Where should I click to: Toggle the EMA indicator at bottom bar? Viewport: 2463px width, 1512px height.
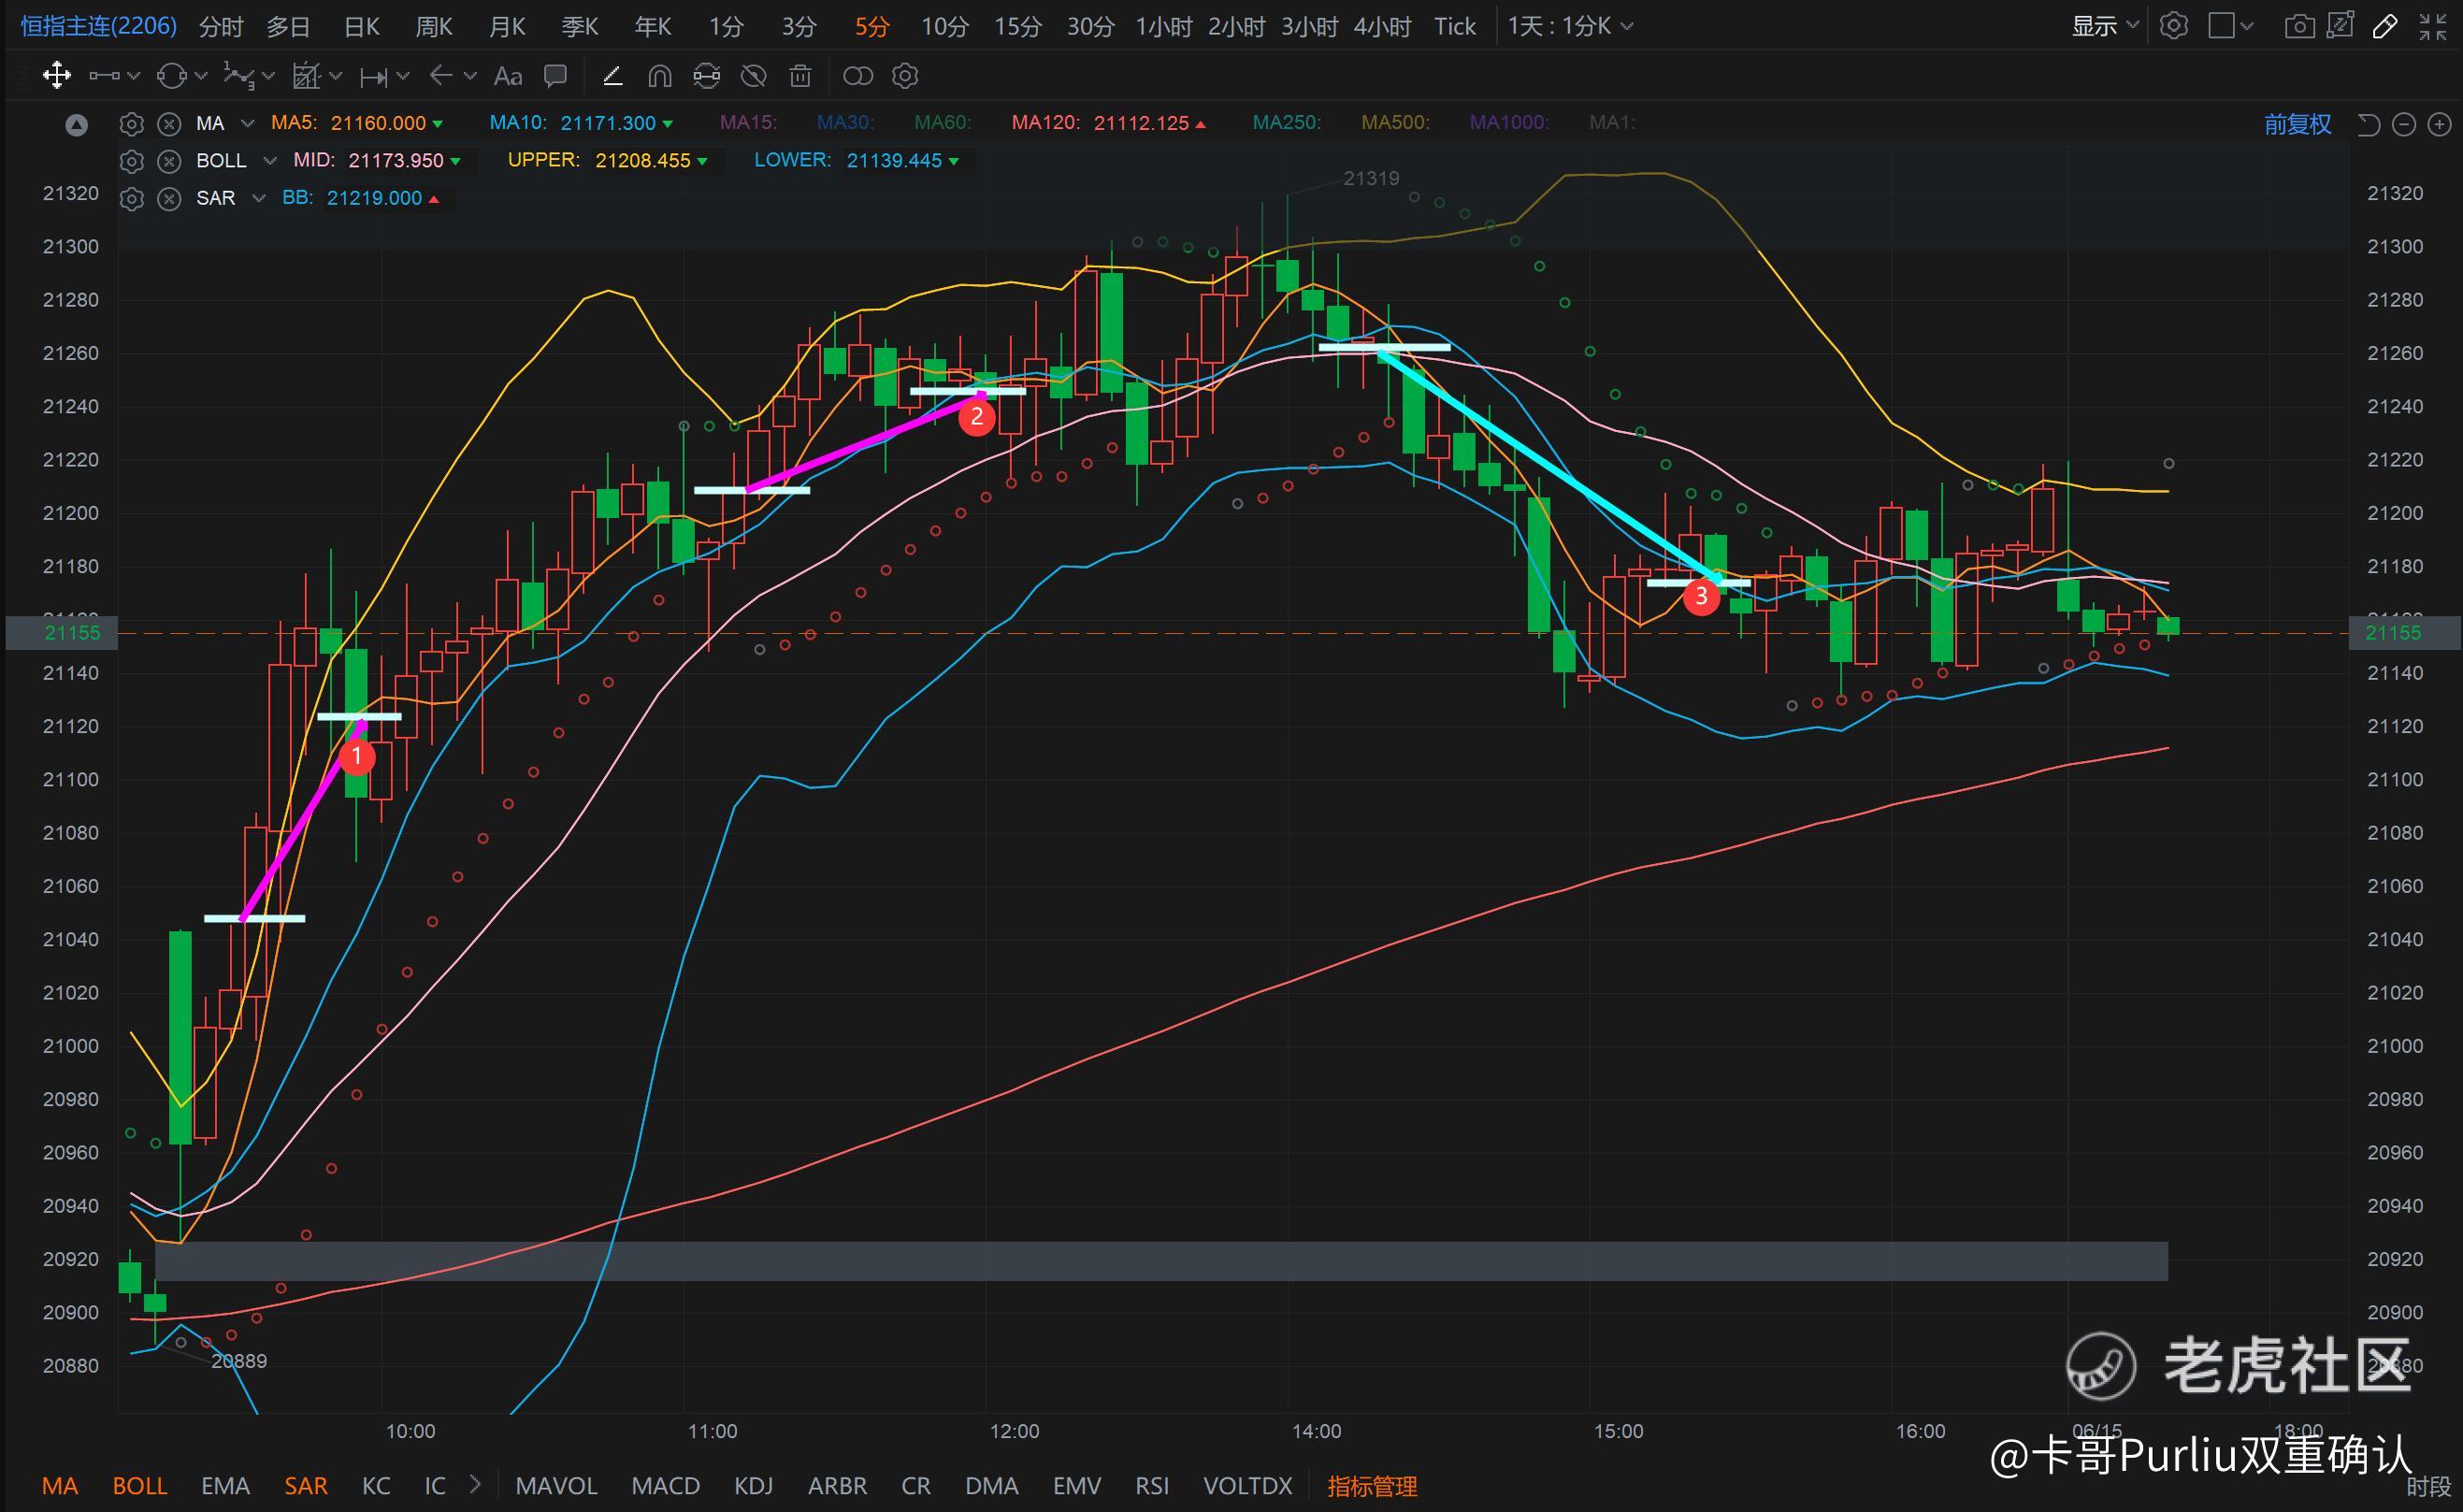pos(226,1486)
